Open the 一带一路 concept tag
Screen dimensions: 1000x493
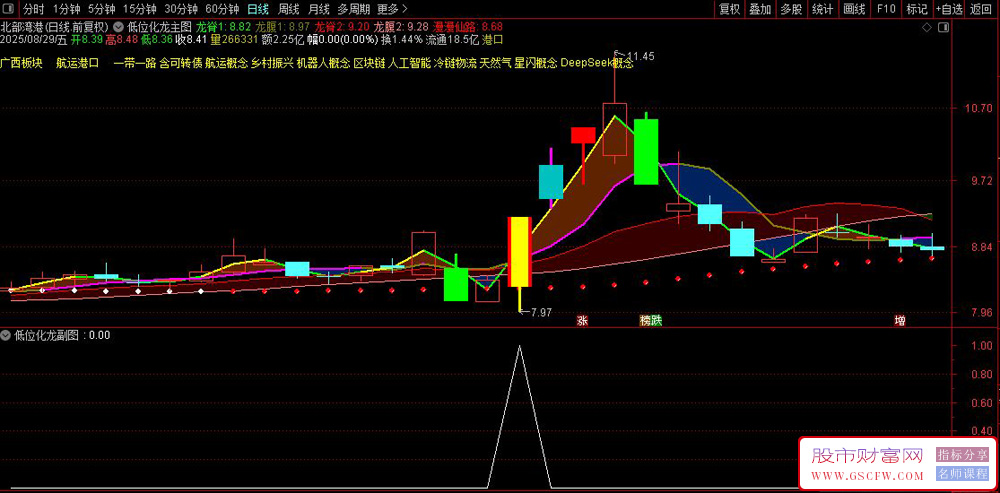click(x=135, y=63)
